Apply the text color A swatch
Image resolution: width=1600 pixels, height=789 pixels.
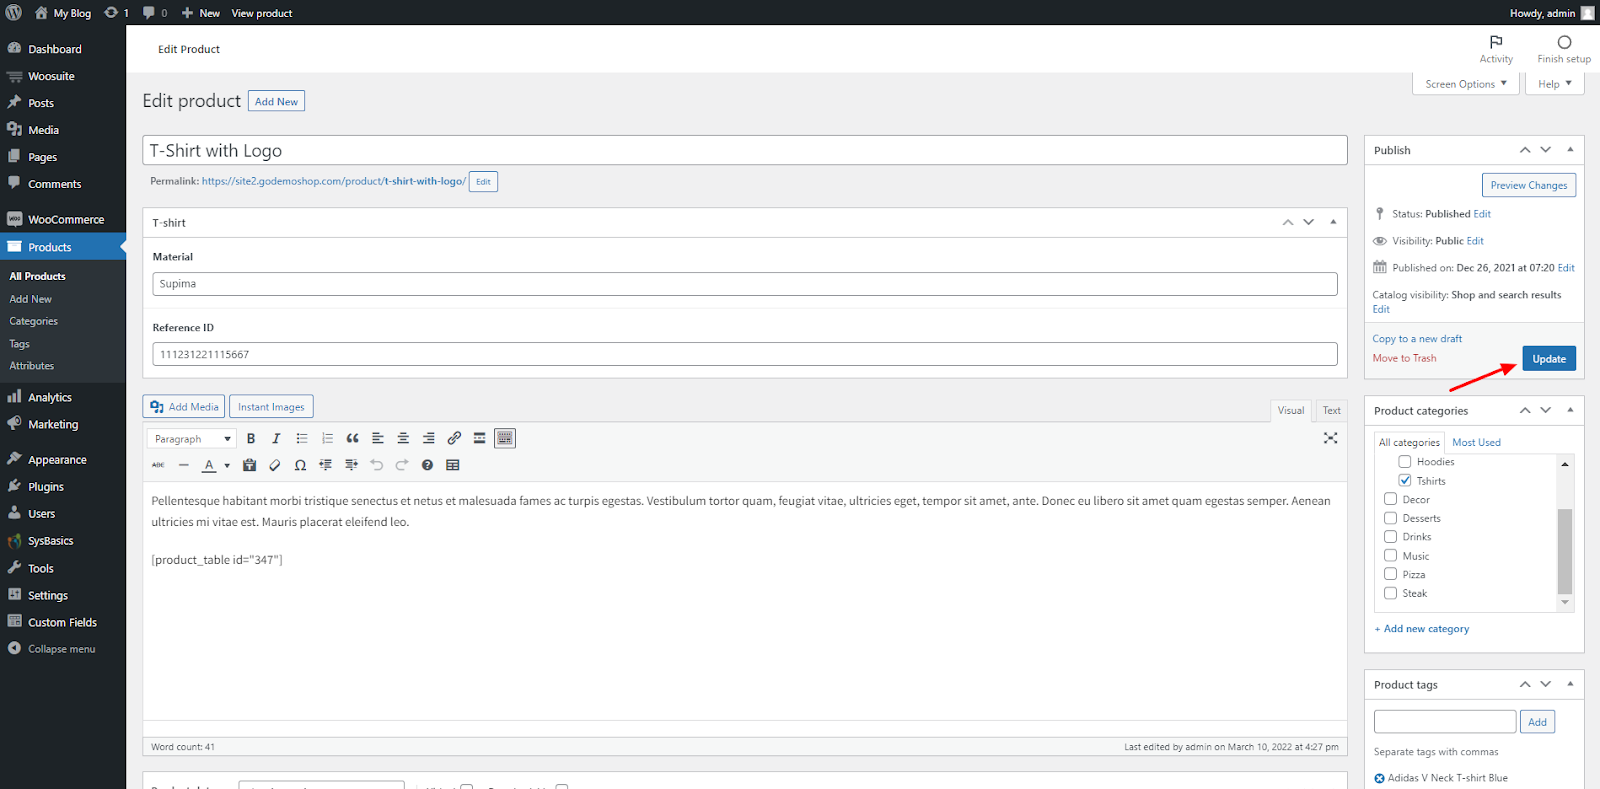tap(209, 465)
